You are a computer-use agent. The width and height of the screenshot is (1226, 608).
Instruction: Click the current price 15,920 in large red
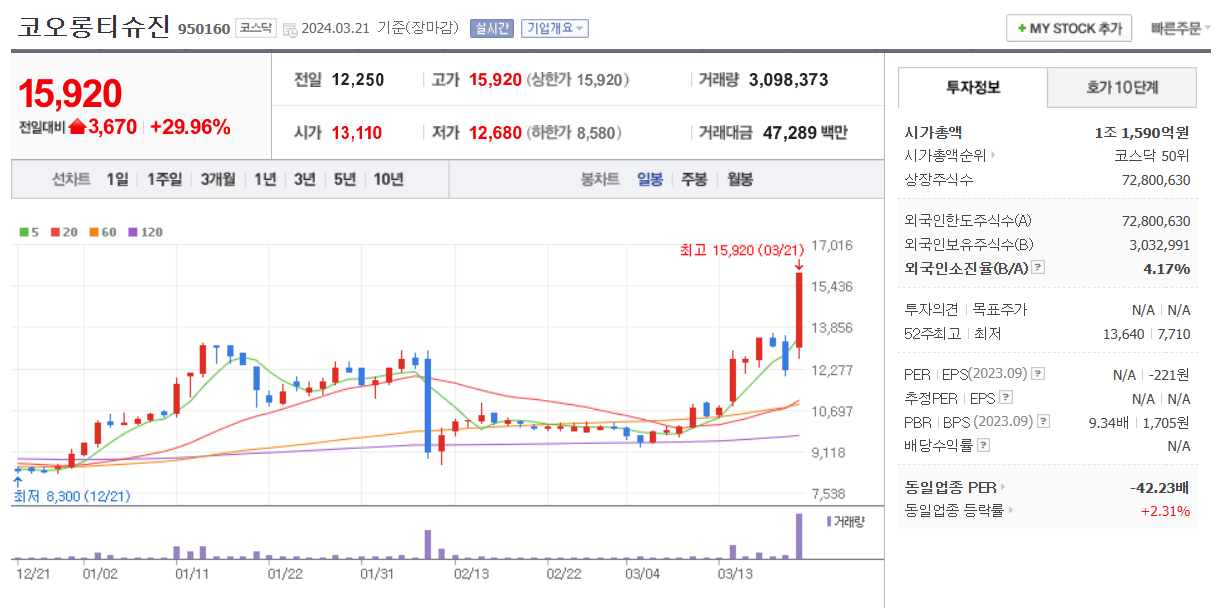[70, 93]
